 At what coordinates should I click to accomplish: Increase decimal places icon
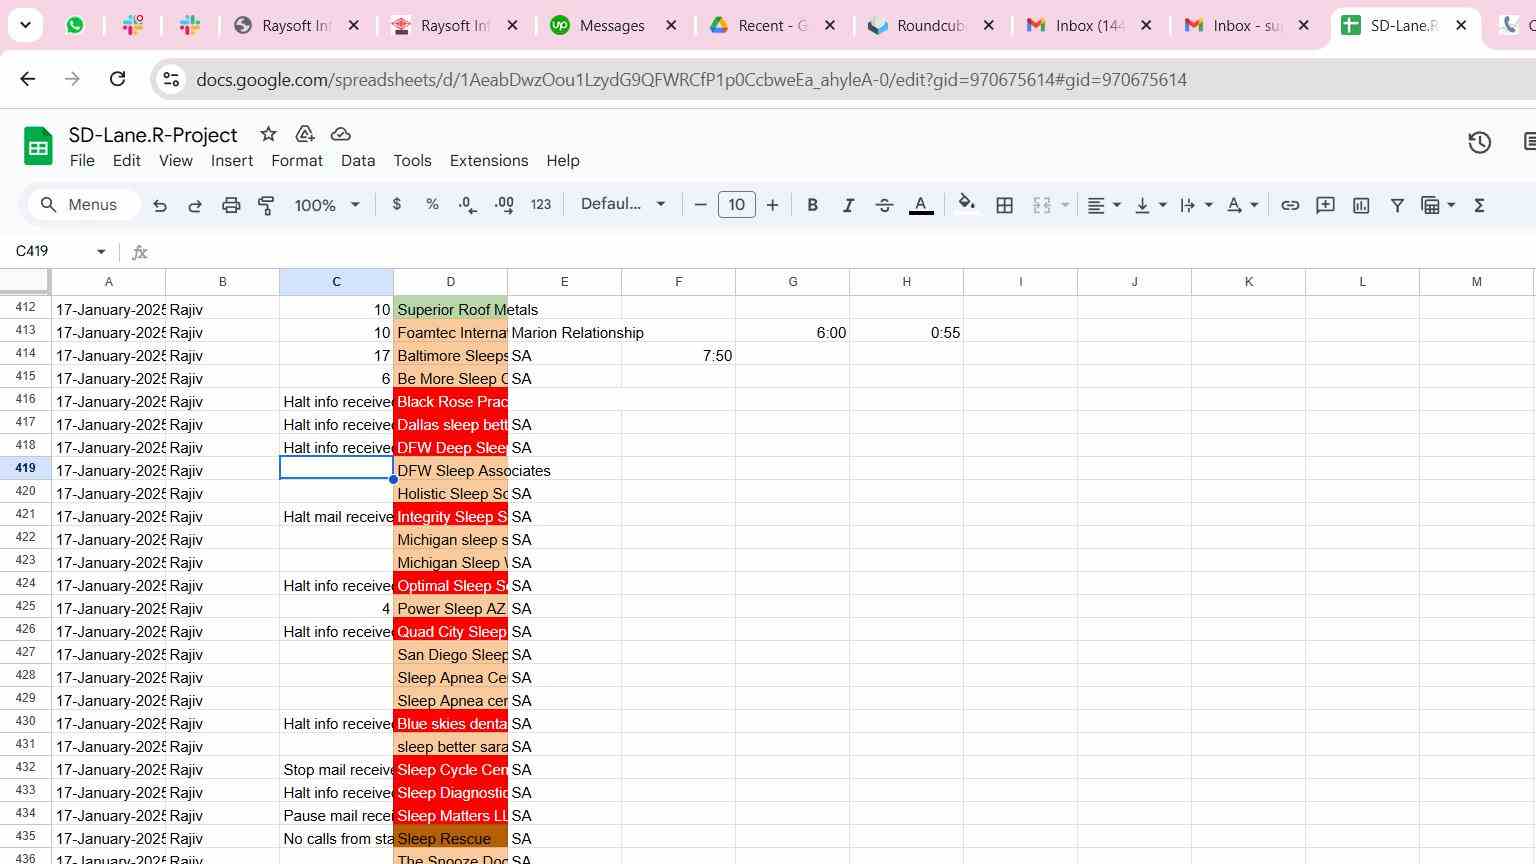click(x=504, y=205)
